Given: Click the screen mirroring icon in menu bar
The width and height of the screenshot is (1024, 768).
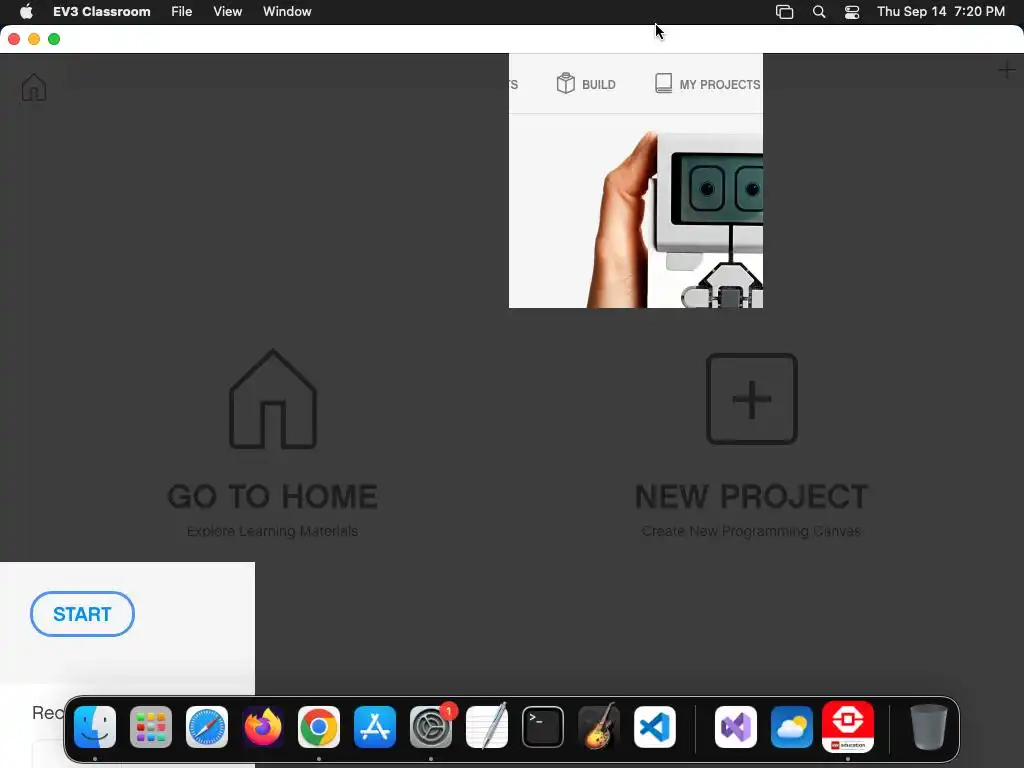Looking at the screenshot, I should [784, 12].
